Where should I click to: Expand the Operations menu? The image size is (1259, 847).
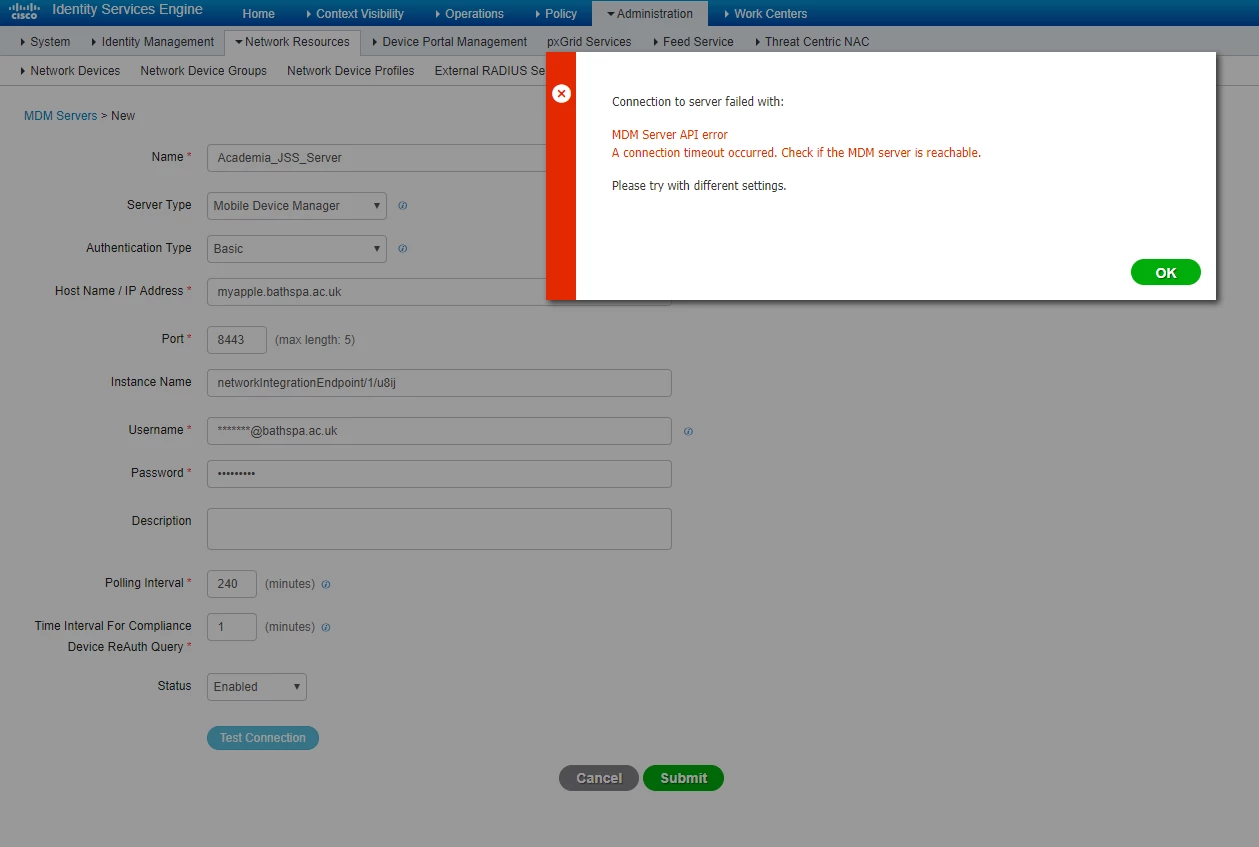click(470, 14)
